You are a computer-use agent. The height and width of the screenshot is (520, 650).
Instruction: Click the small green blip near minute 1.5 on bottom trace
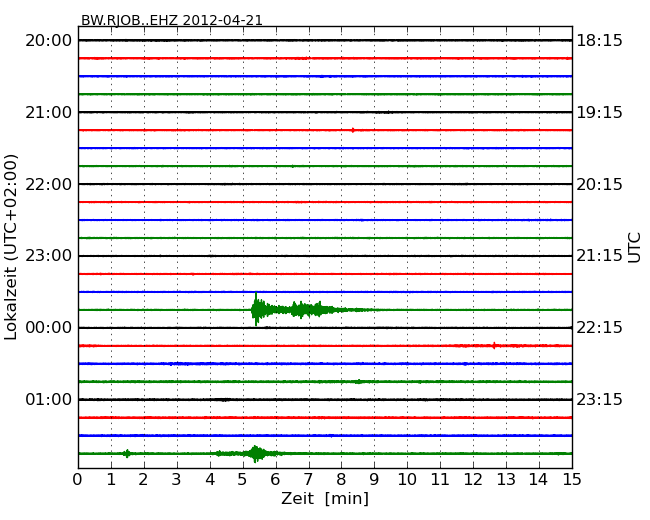pyautogui.click(x=127, y=453)
